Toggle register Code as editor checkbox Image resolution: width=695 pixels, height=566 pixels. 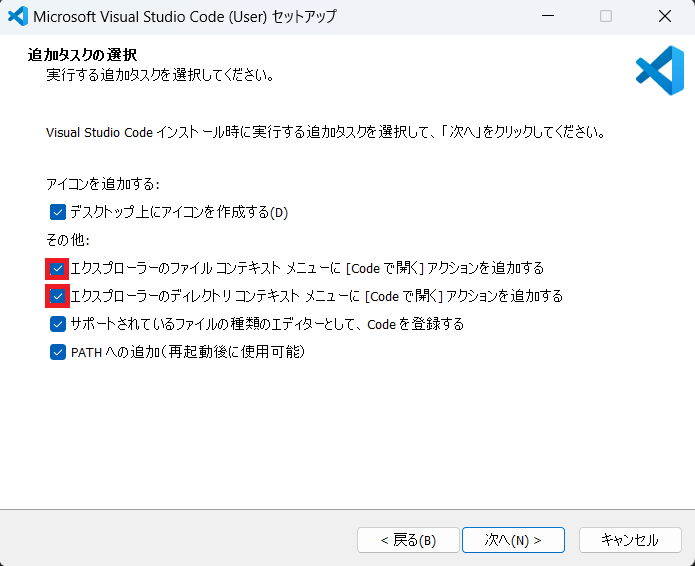point(58,324)
